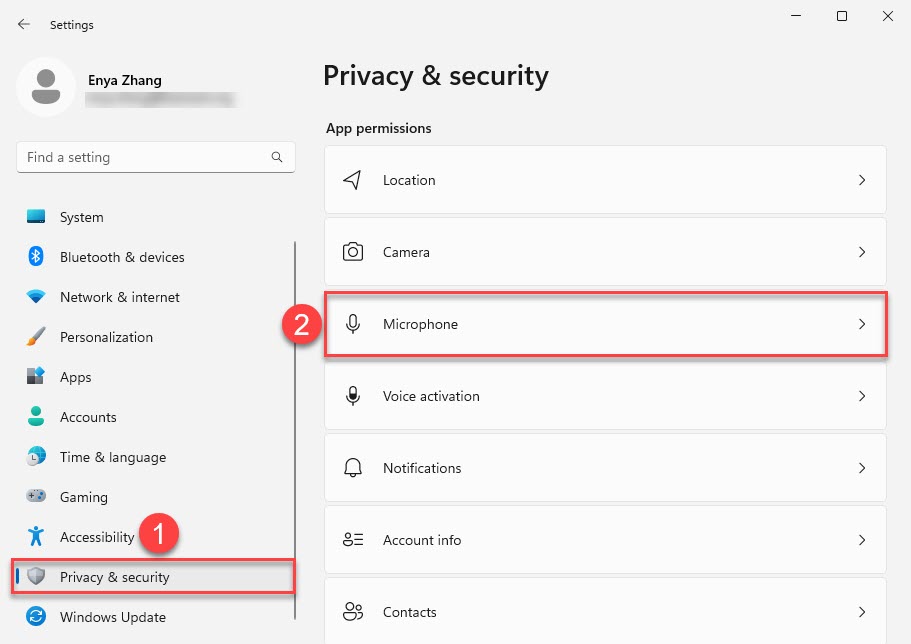This screenshot has width=911, height=644.
Task: Expand the Account info chevron
Action: coord(862,540)
